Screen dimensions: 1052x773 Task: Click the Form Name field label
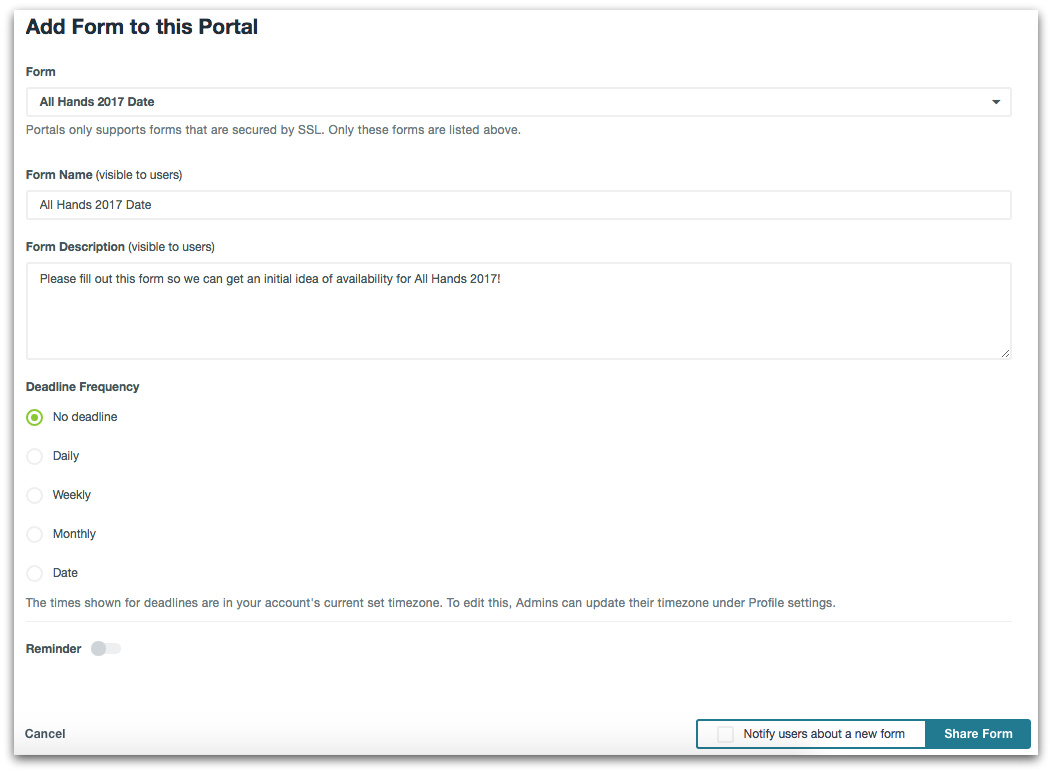point(59,175)
